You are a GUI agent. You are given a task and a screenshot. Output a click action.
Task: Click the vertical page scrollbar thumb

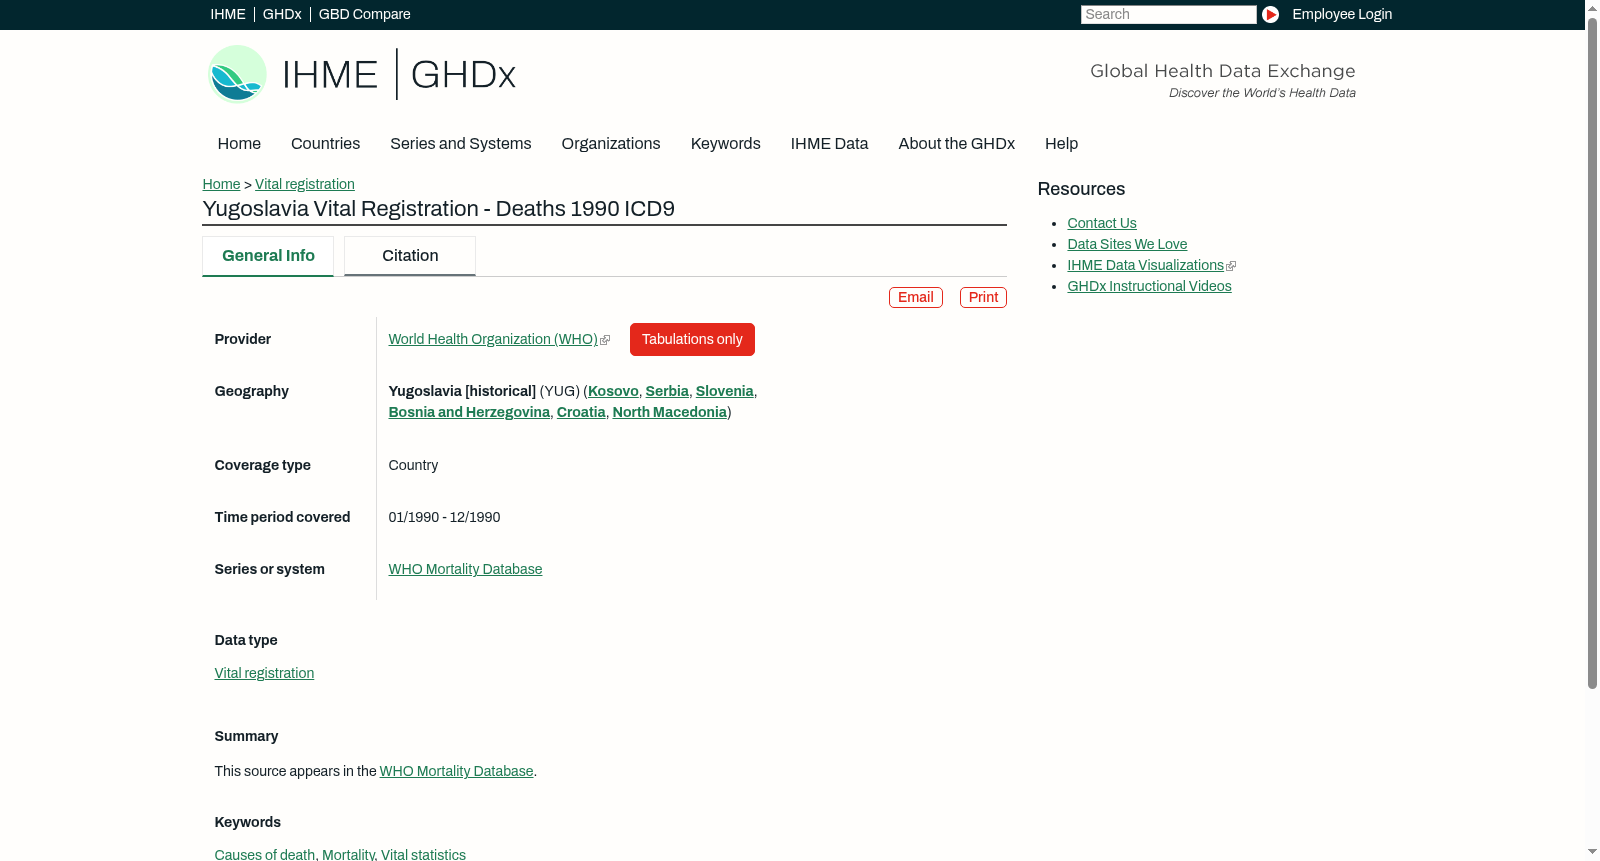click(x=1592, y=352)
